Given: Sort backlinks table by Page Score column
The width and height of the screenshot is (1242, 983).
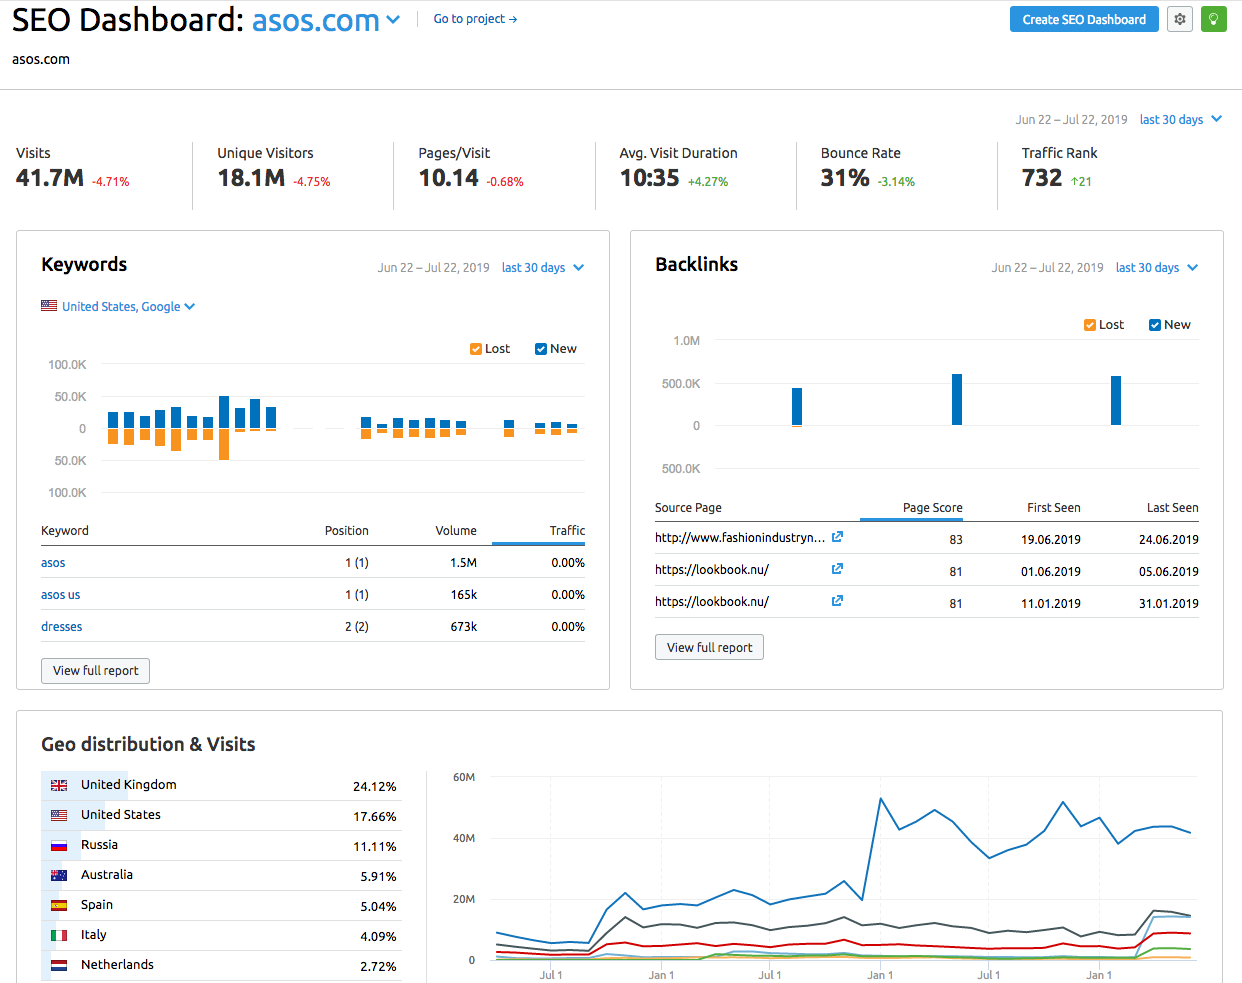Looking at the screenshot, I should [x=933, y=508].
